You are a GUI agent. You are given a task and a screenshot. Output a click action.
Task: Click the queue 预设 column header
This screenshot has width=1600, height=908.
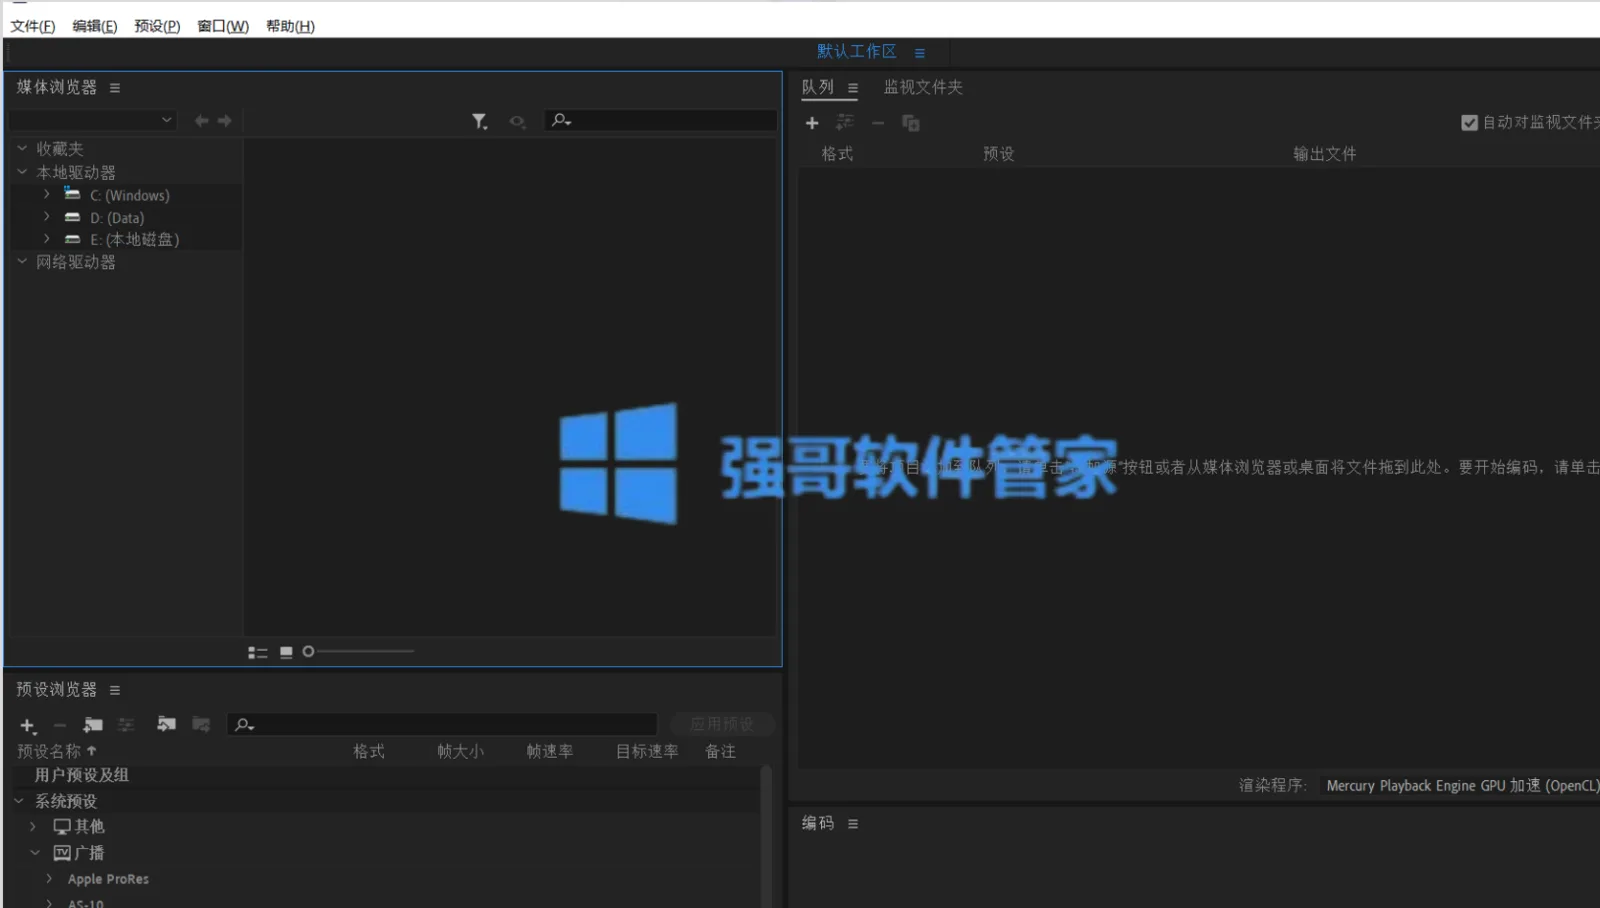(999, 154)
